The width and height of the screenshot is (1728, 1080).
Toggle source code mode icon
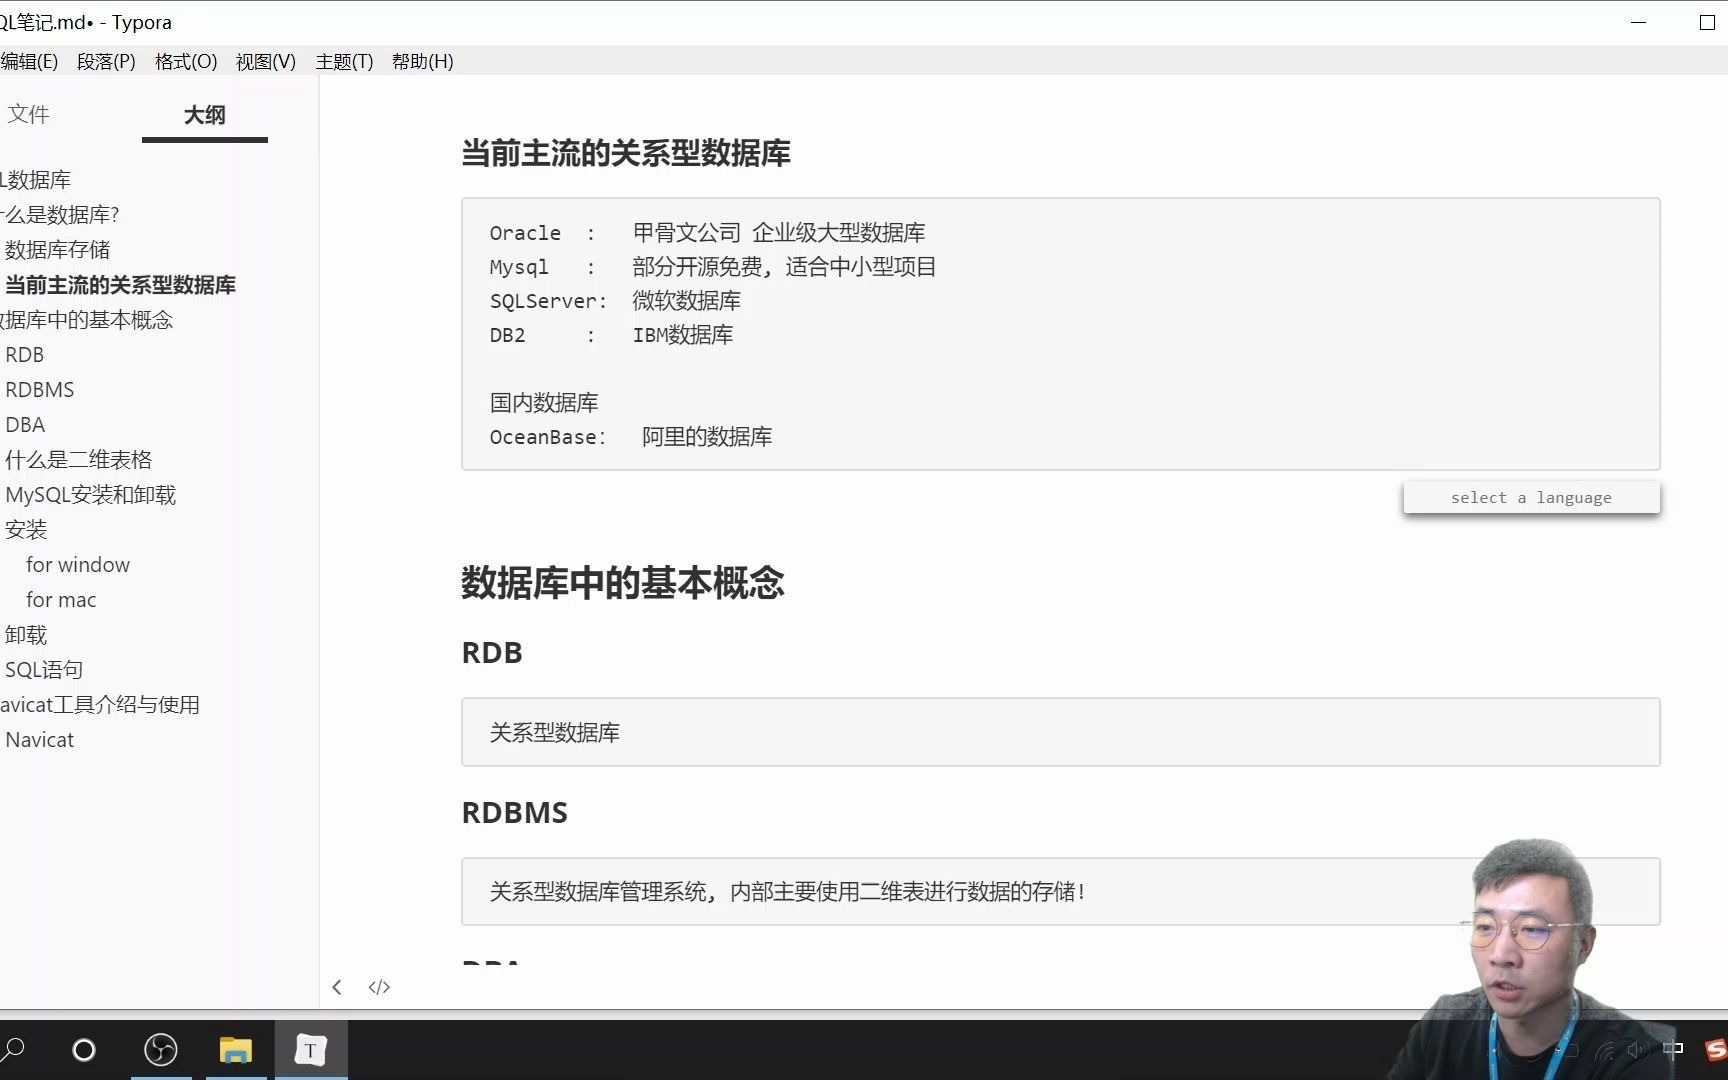(x=379, y=987)
